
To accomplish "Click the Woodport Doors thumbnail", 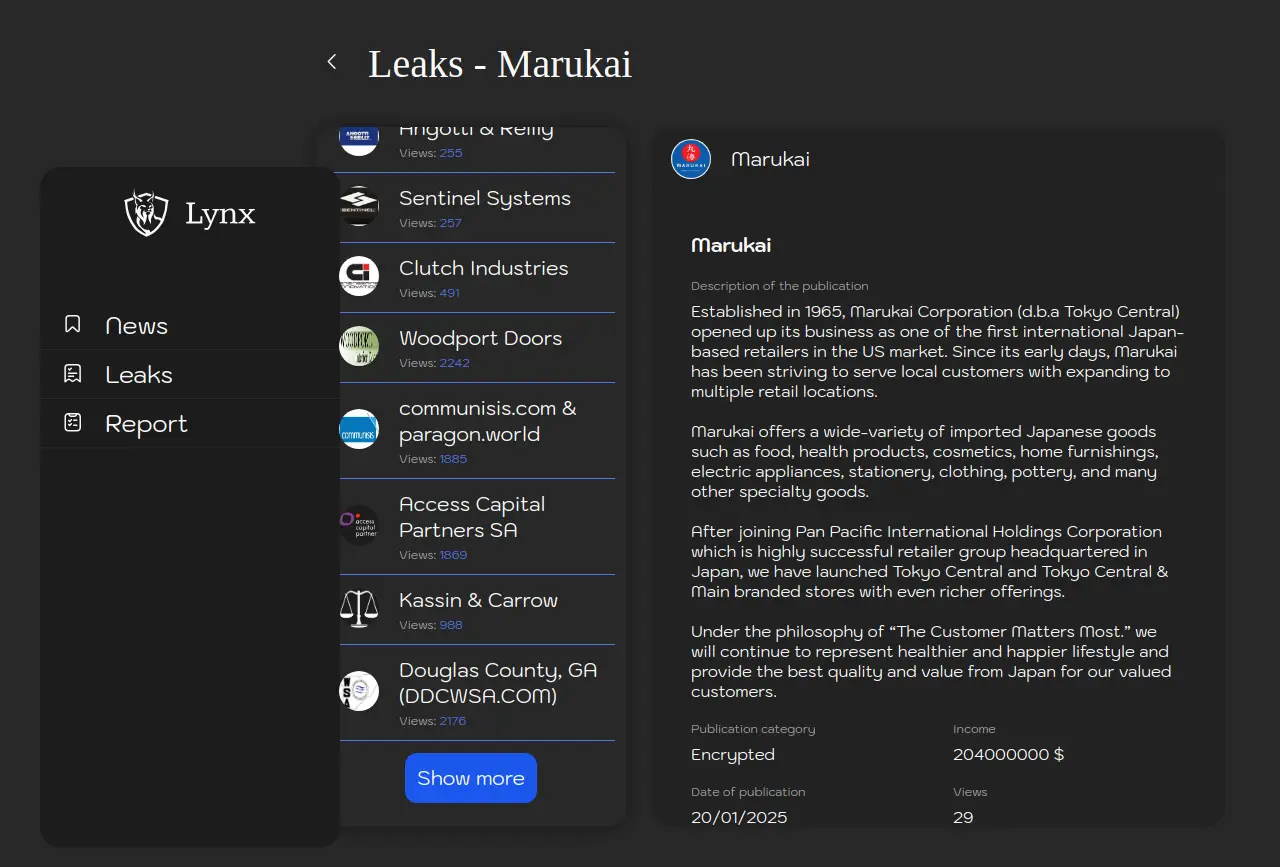I will tap(359, 346).
